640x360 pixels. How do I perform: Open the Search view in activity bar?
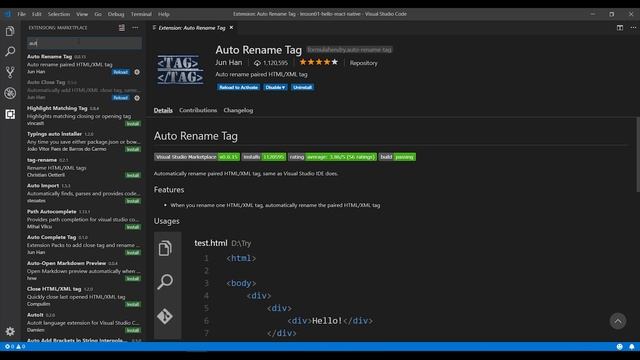[10, 51]
